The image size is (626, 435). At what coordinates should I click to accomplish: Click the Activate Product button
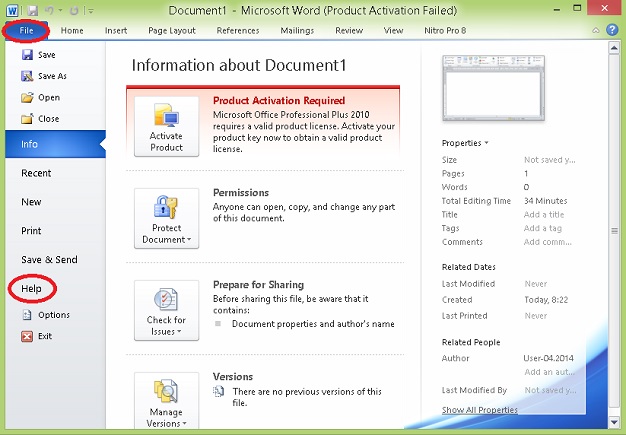166,128
